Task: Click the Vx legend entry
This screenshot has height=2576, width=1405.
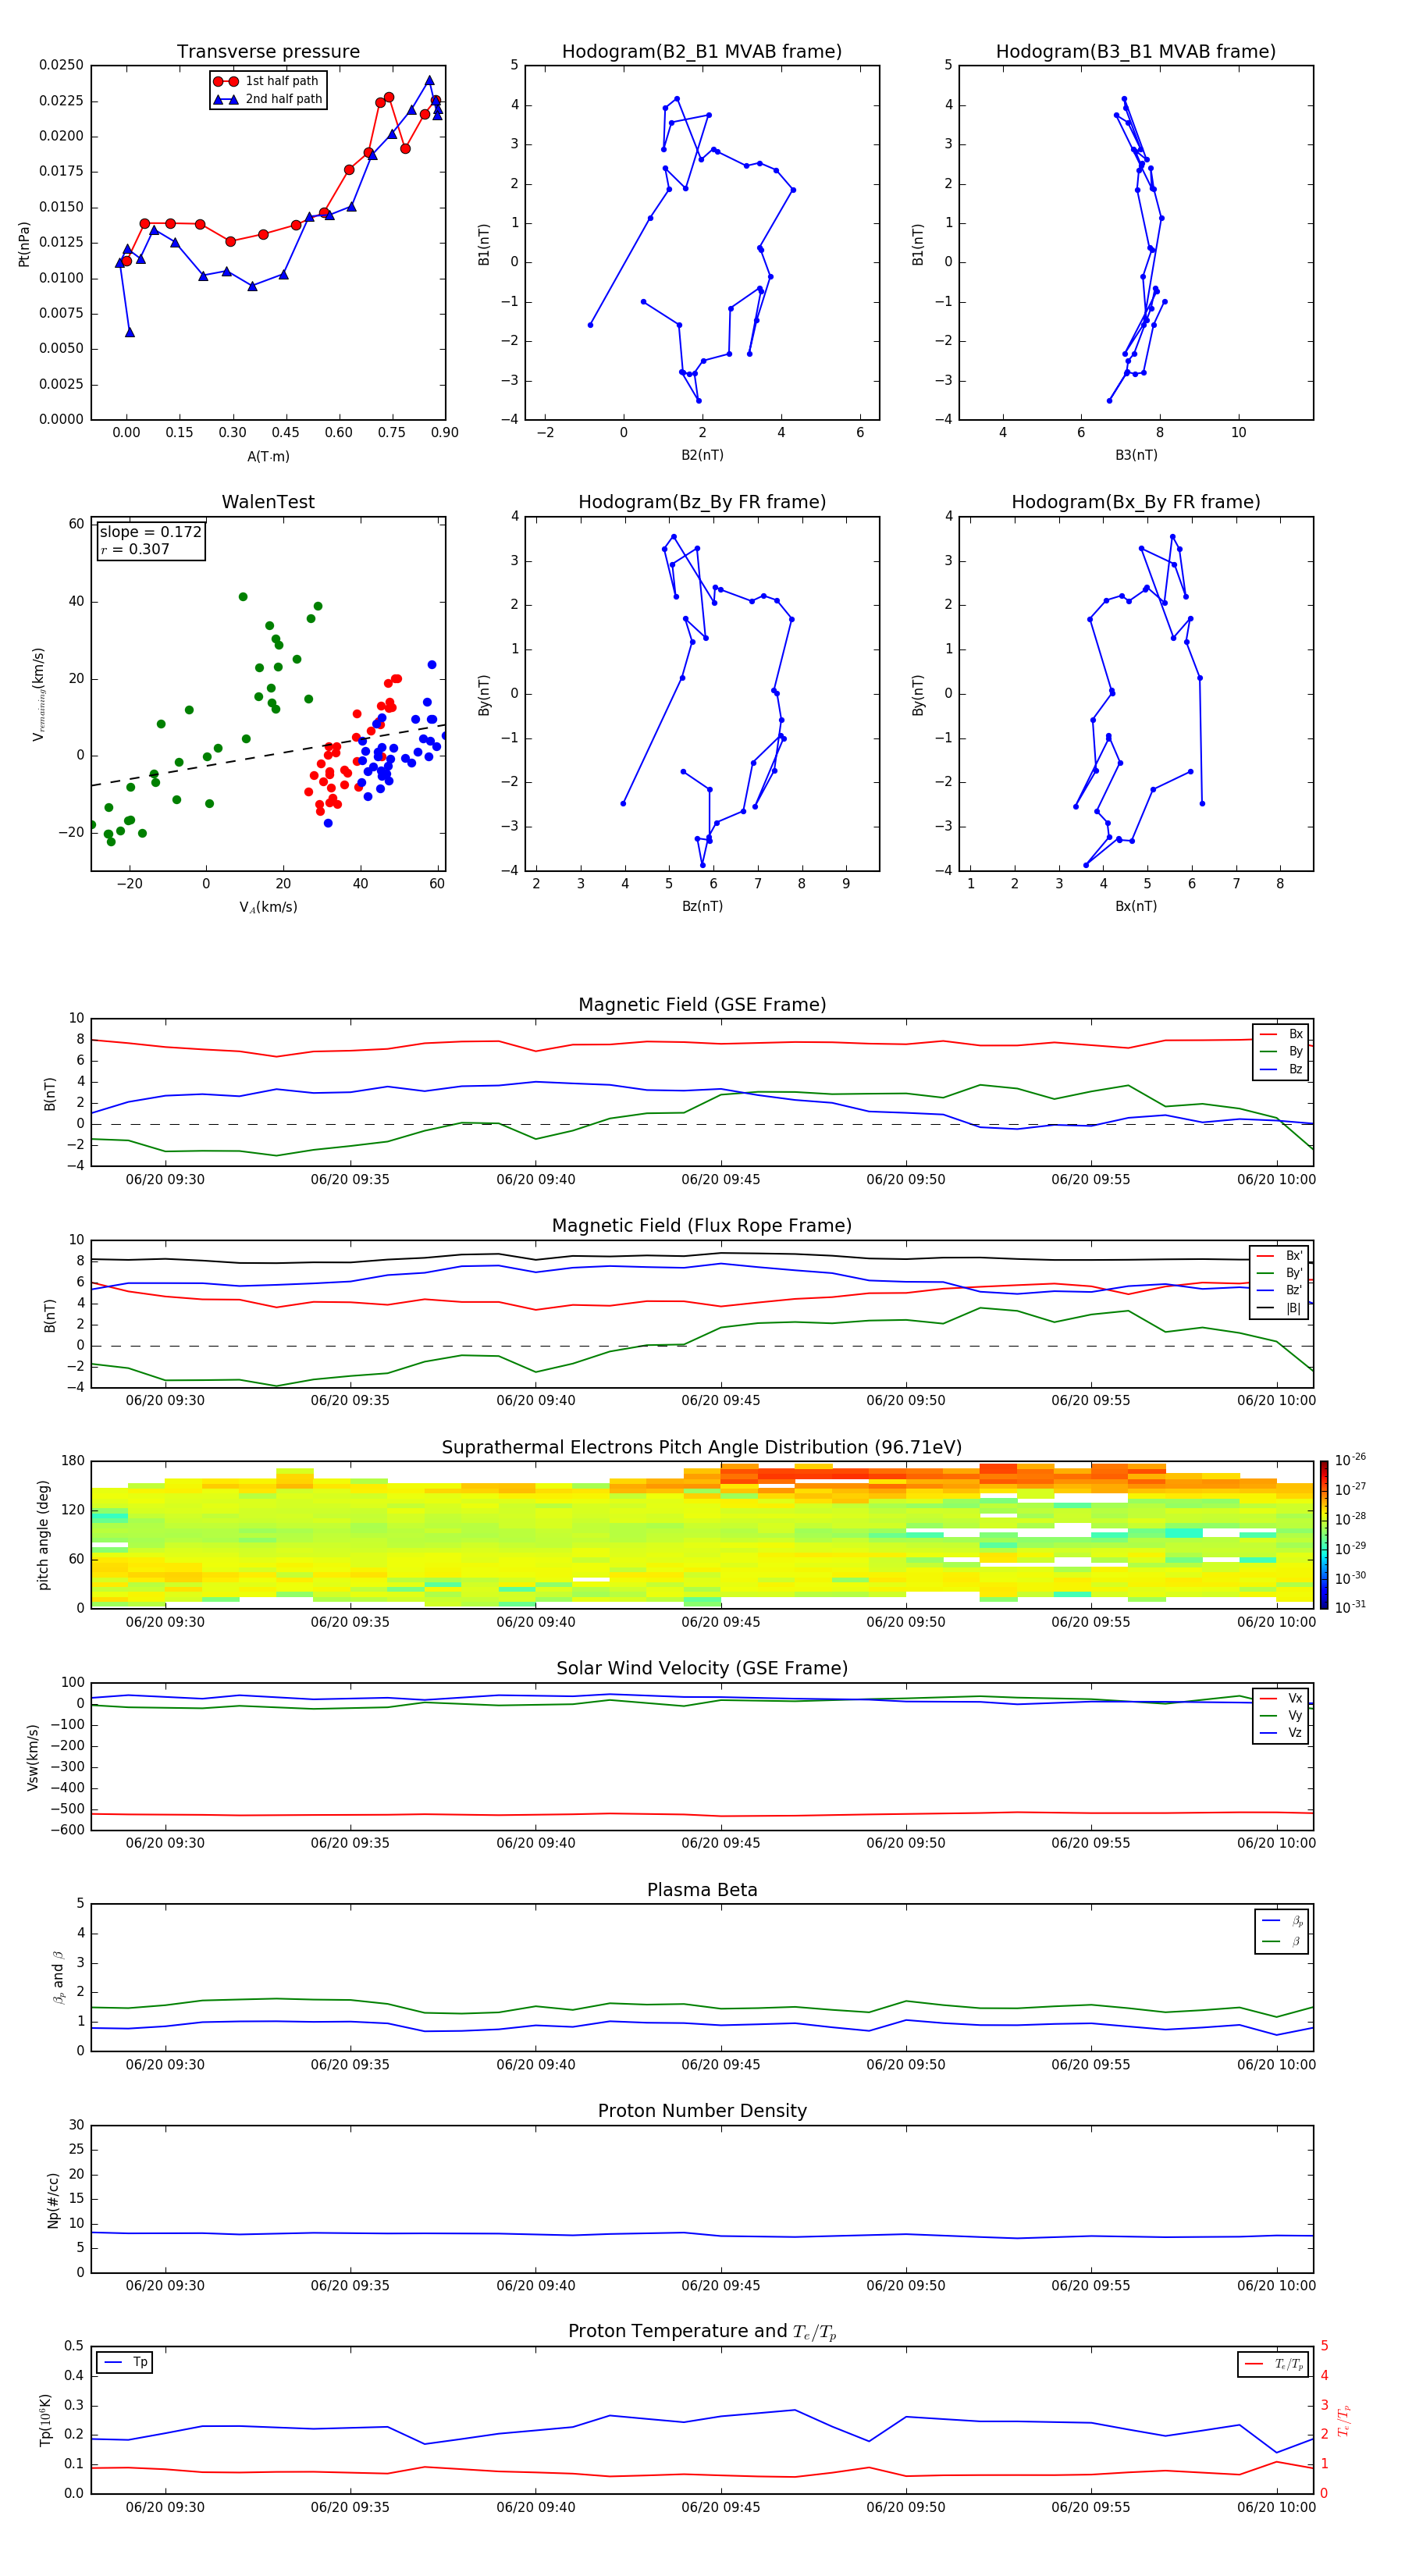Action: coord(1281,1698)
